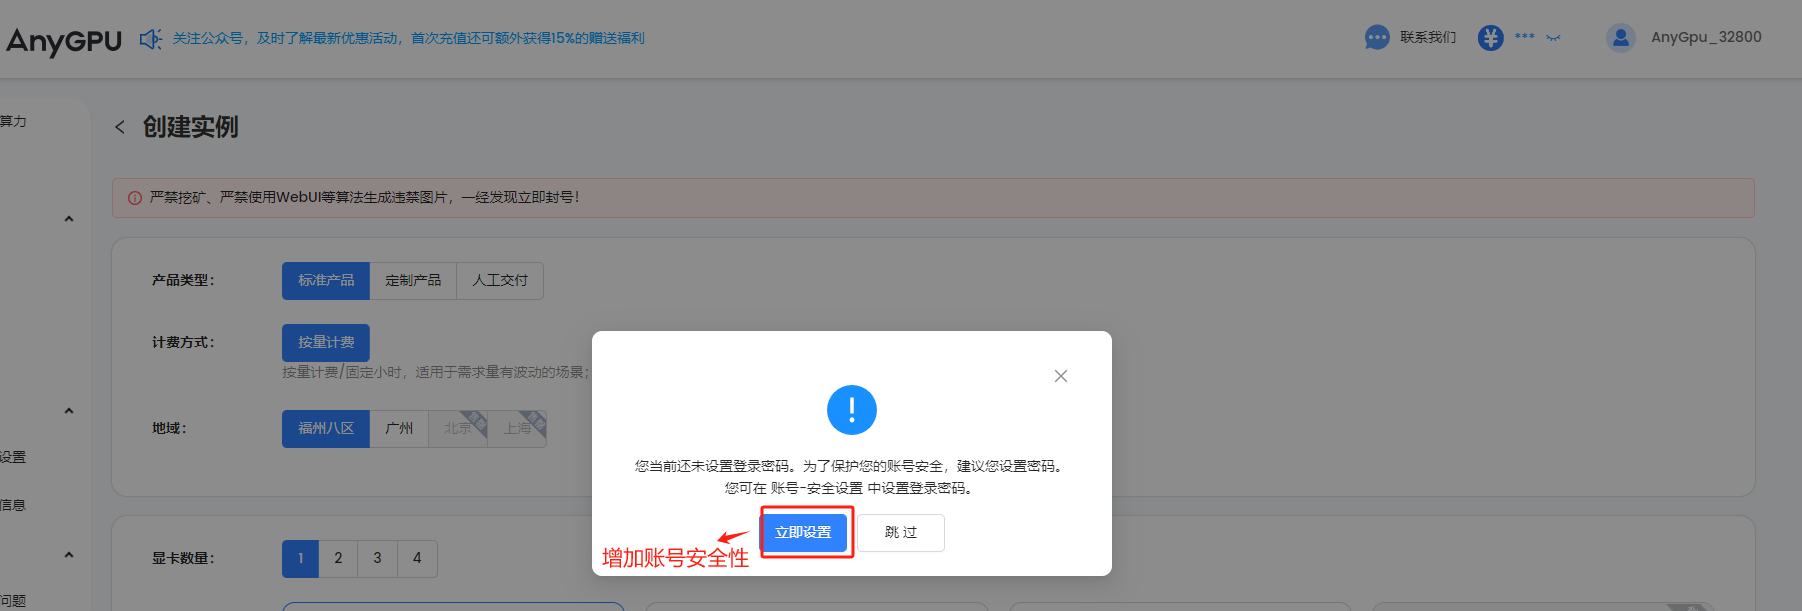
Task: Set GPU count to 1
Action: tap(300, 559)
